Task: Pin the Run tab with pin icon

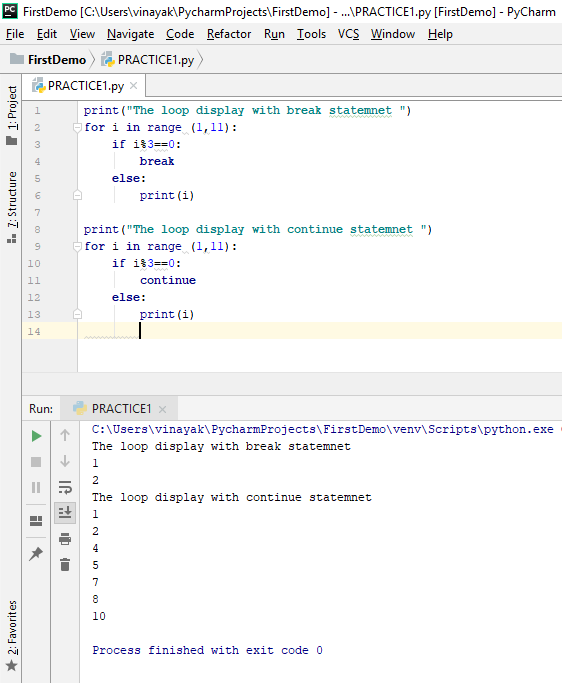Action: (36, 554)
